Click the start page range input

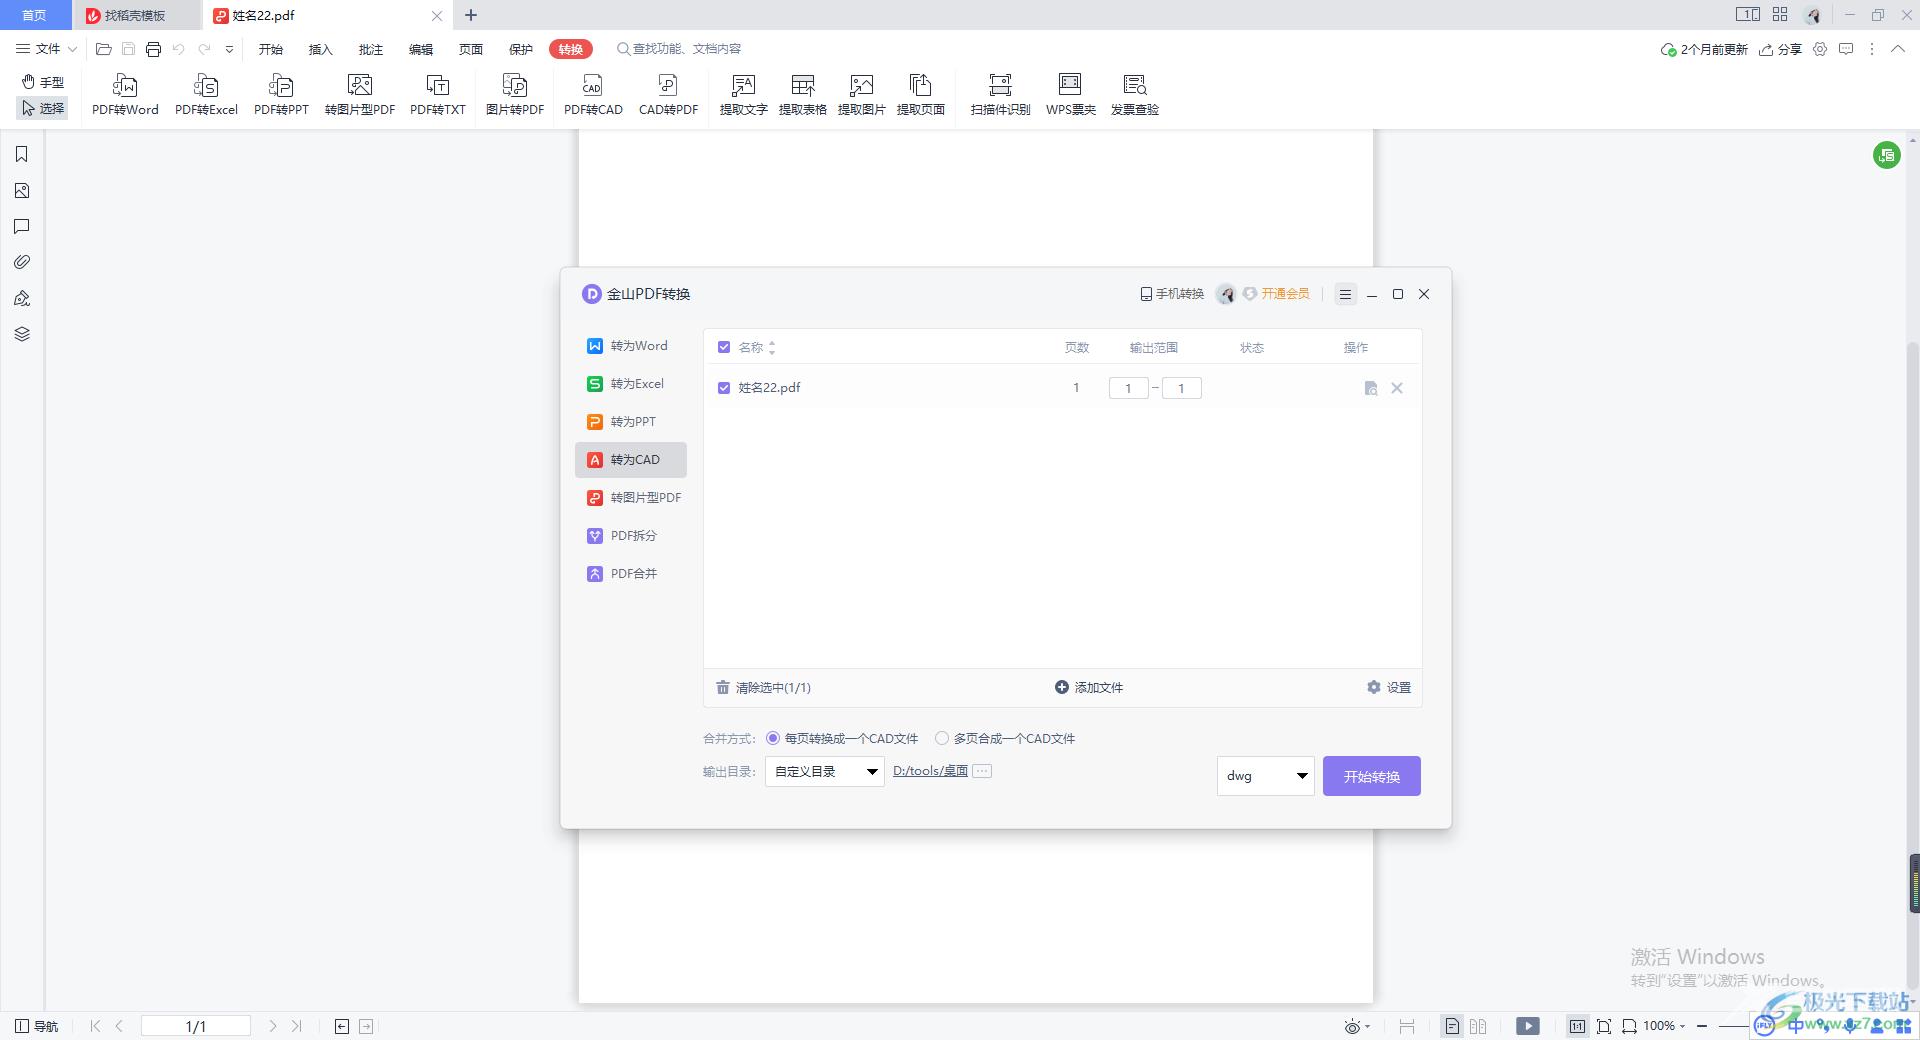1128,388
